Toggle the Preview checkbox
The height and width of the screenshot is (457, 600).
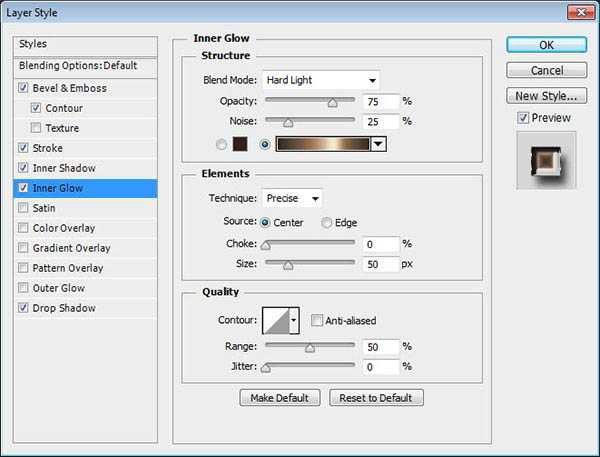[x=523, y=118]
